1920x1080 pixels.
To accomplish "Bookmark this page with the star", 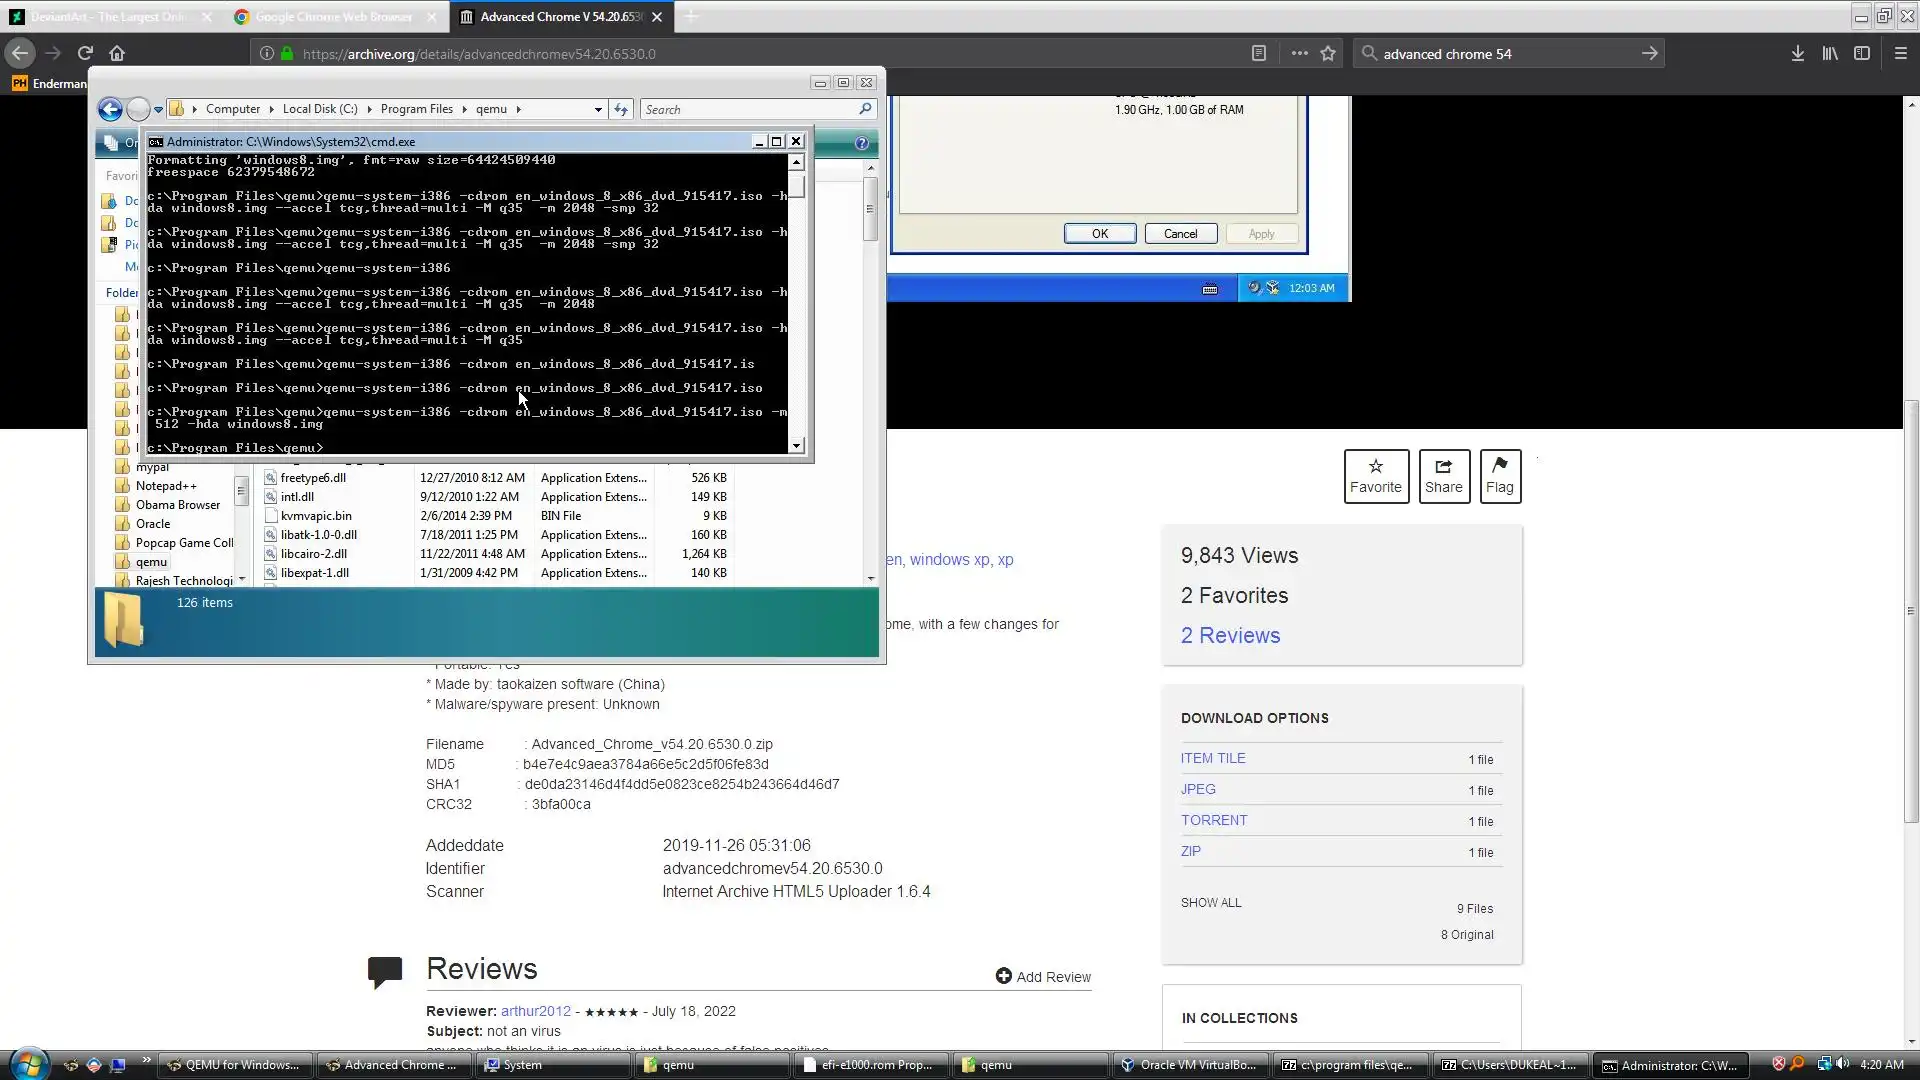I will 1328,54.
